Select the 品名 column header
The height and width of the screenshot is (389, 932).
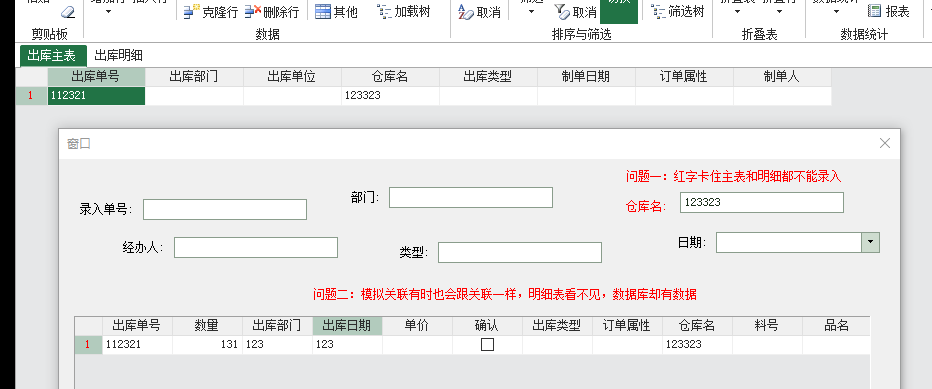pyautogui.click(x=836, y=326)
